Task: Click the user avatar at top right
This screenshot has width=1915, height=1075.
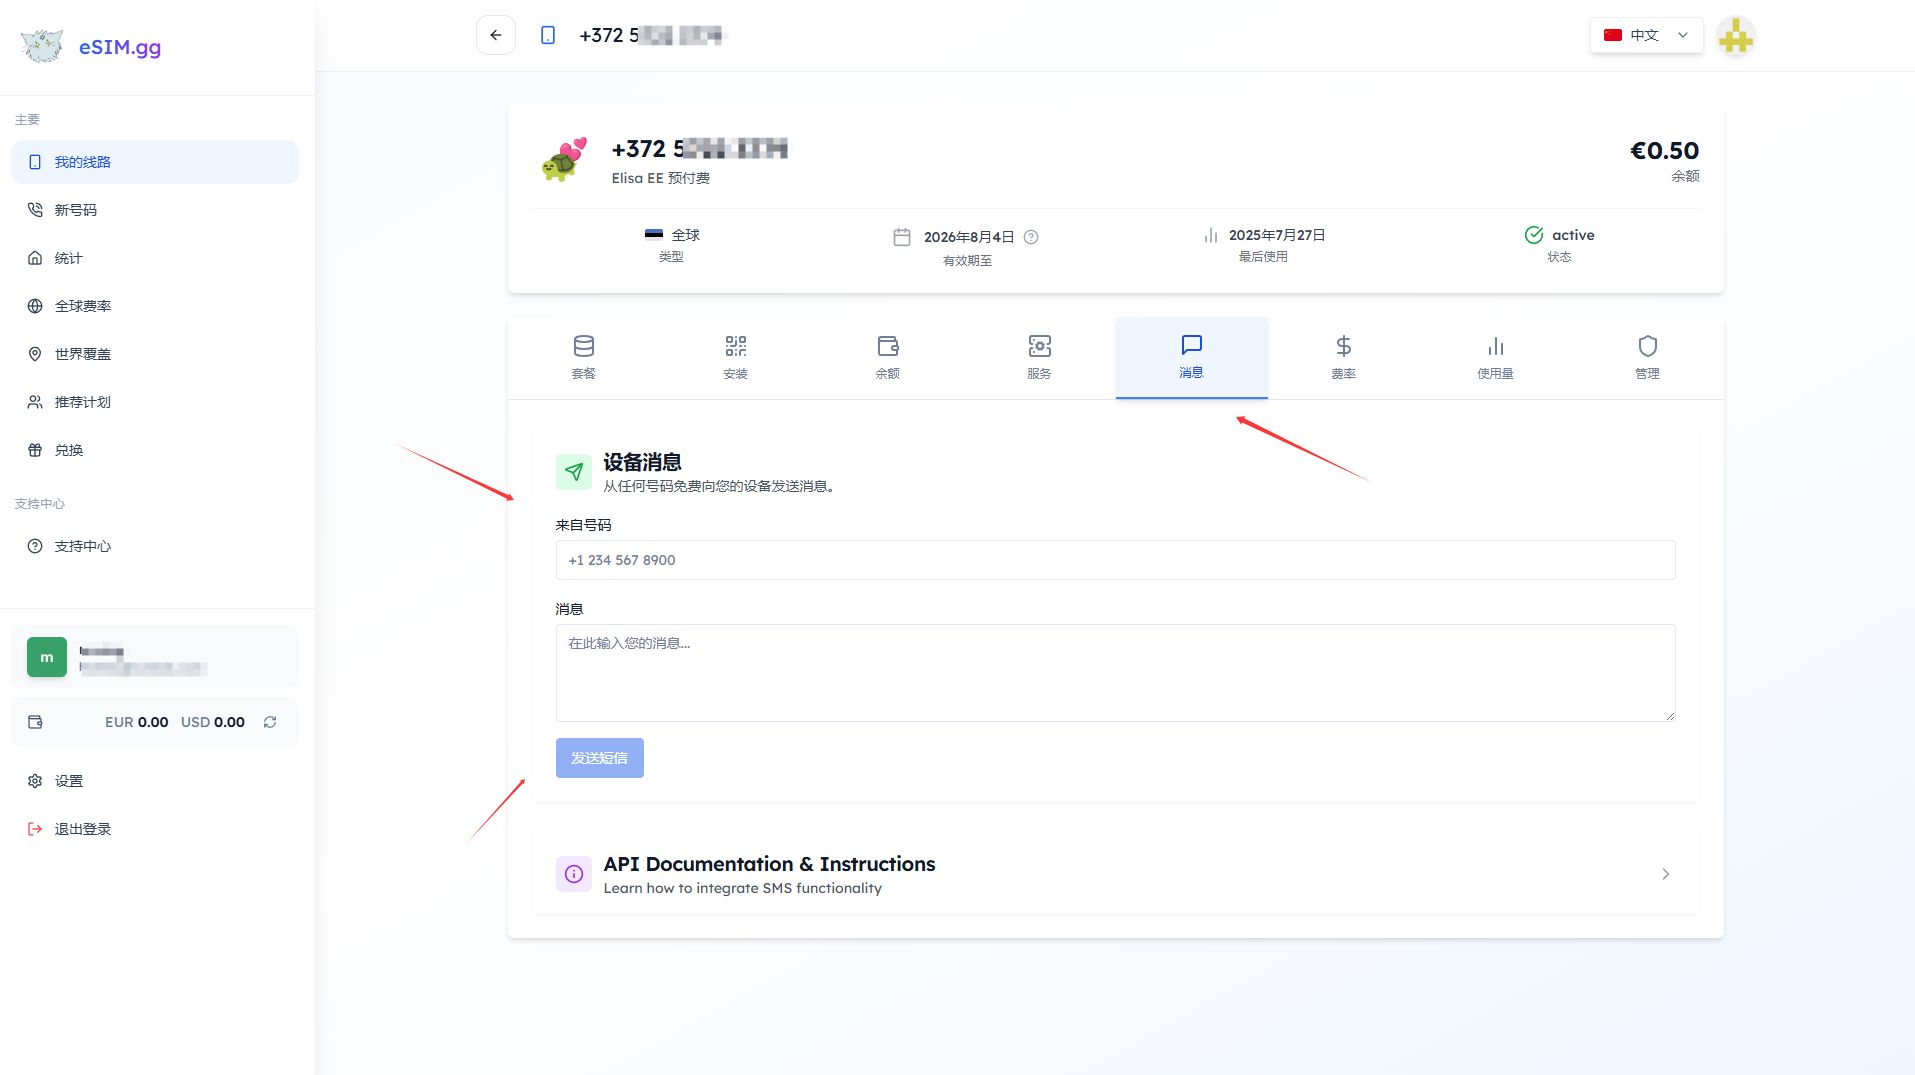Action: [1735, 37]
